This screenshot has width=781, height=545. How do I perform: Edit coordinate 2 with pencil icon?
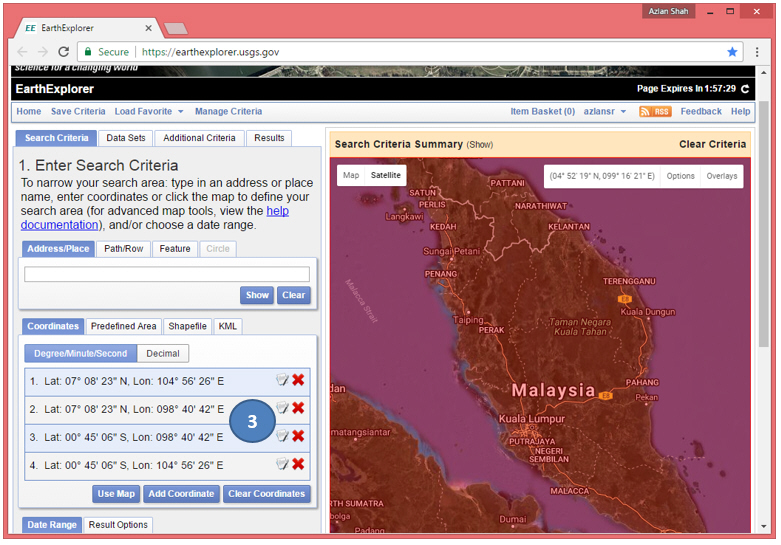tap(282, 408)
